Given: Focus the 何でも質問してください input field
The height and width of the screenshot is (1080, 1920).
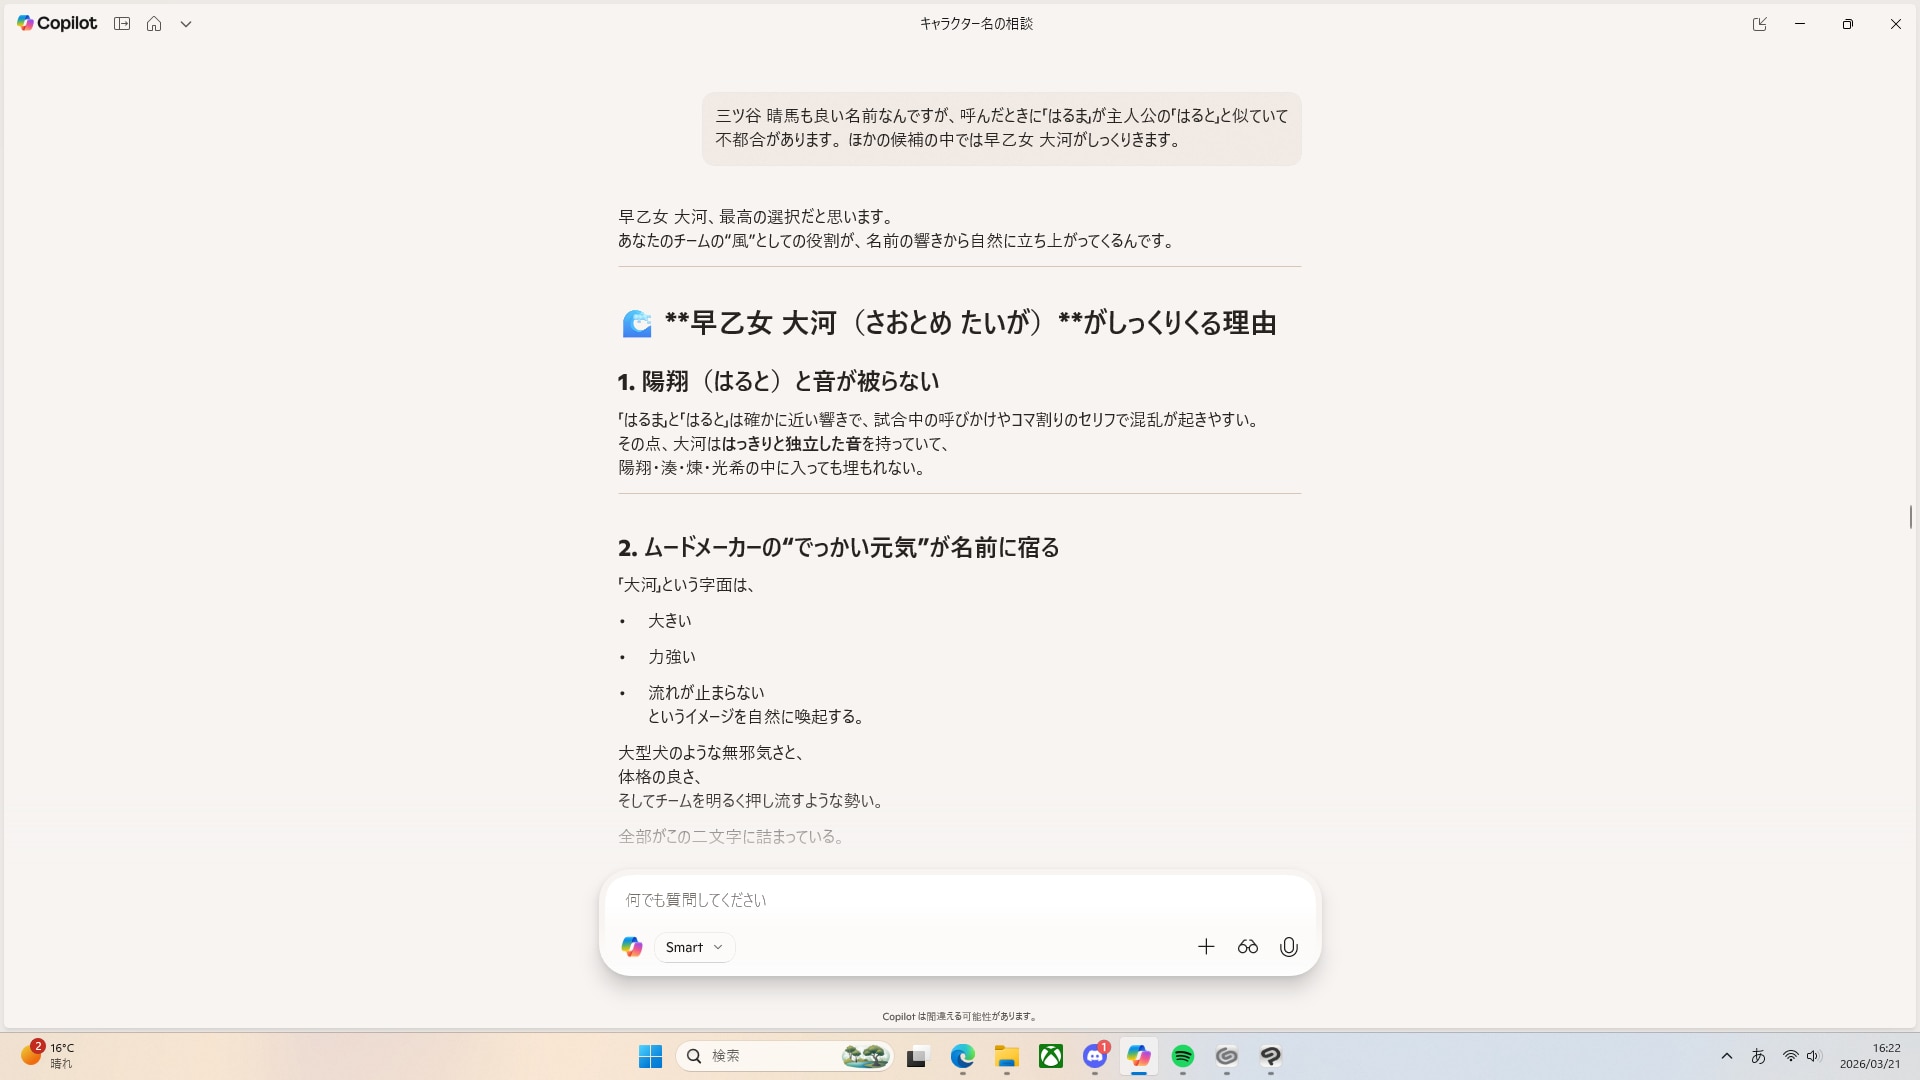Looking at the screenshot, I should click(900, 900).
